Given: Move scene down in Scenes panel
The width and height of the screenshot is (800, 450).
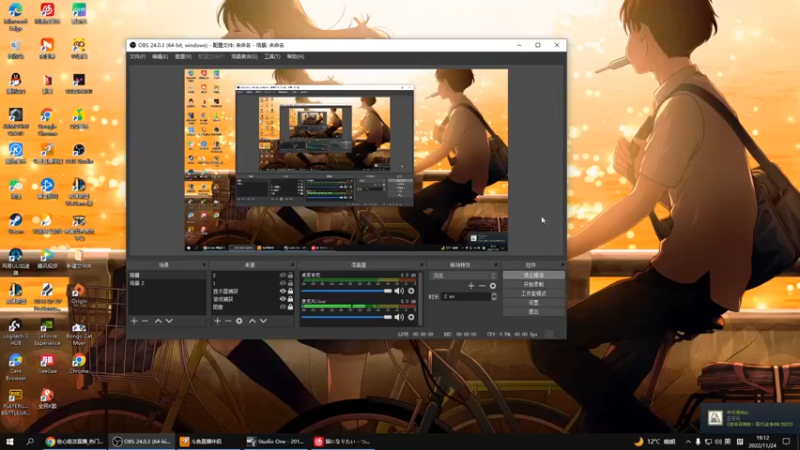Looking at the screenshot, I should 169,321.
